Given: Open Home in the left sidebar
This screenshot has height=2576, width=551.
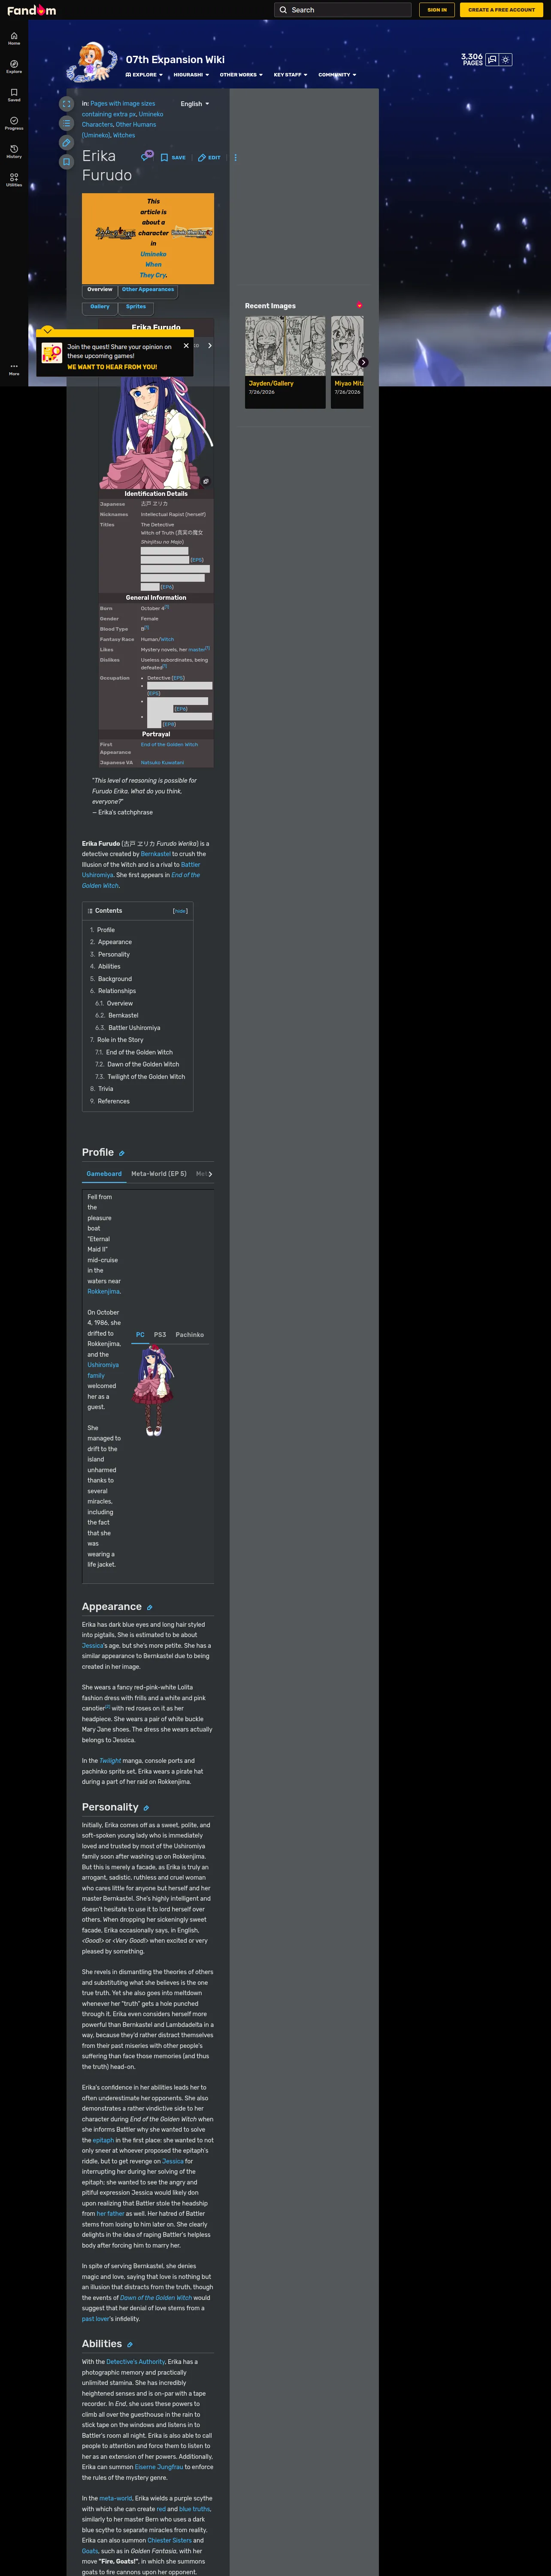Looking at the screenshot, I should (14, 38).
